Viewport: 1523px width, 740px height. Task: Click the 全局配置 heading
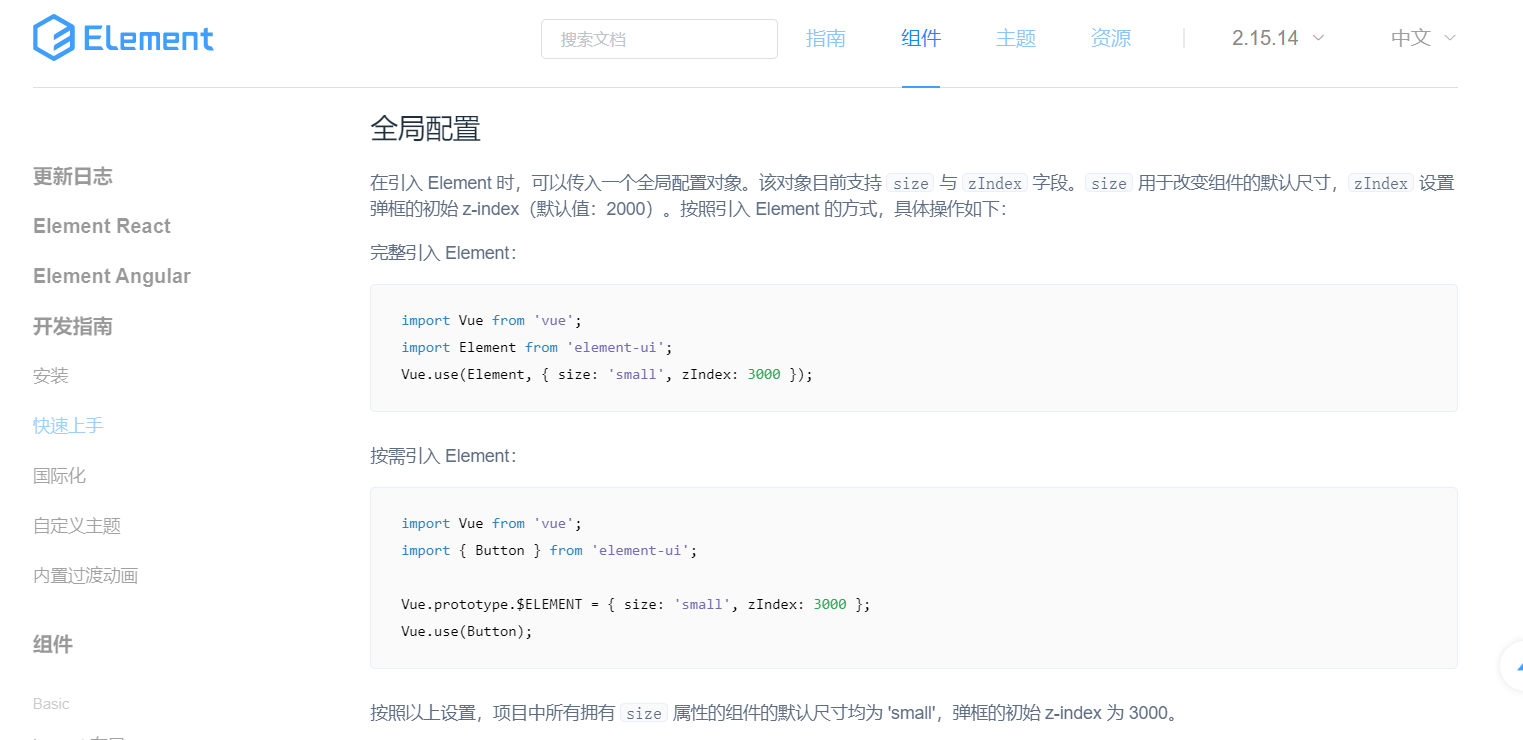(x=426, y=128)
